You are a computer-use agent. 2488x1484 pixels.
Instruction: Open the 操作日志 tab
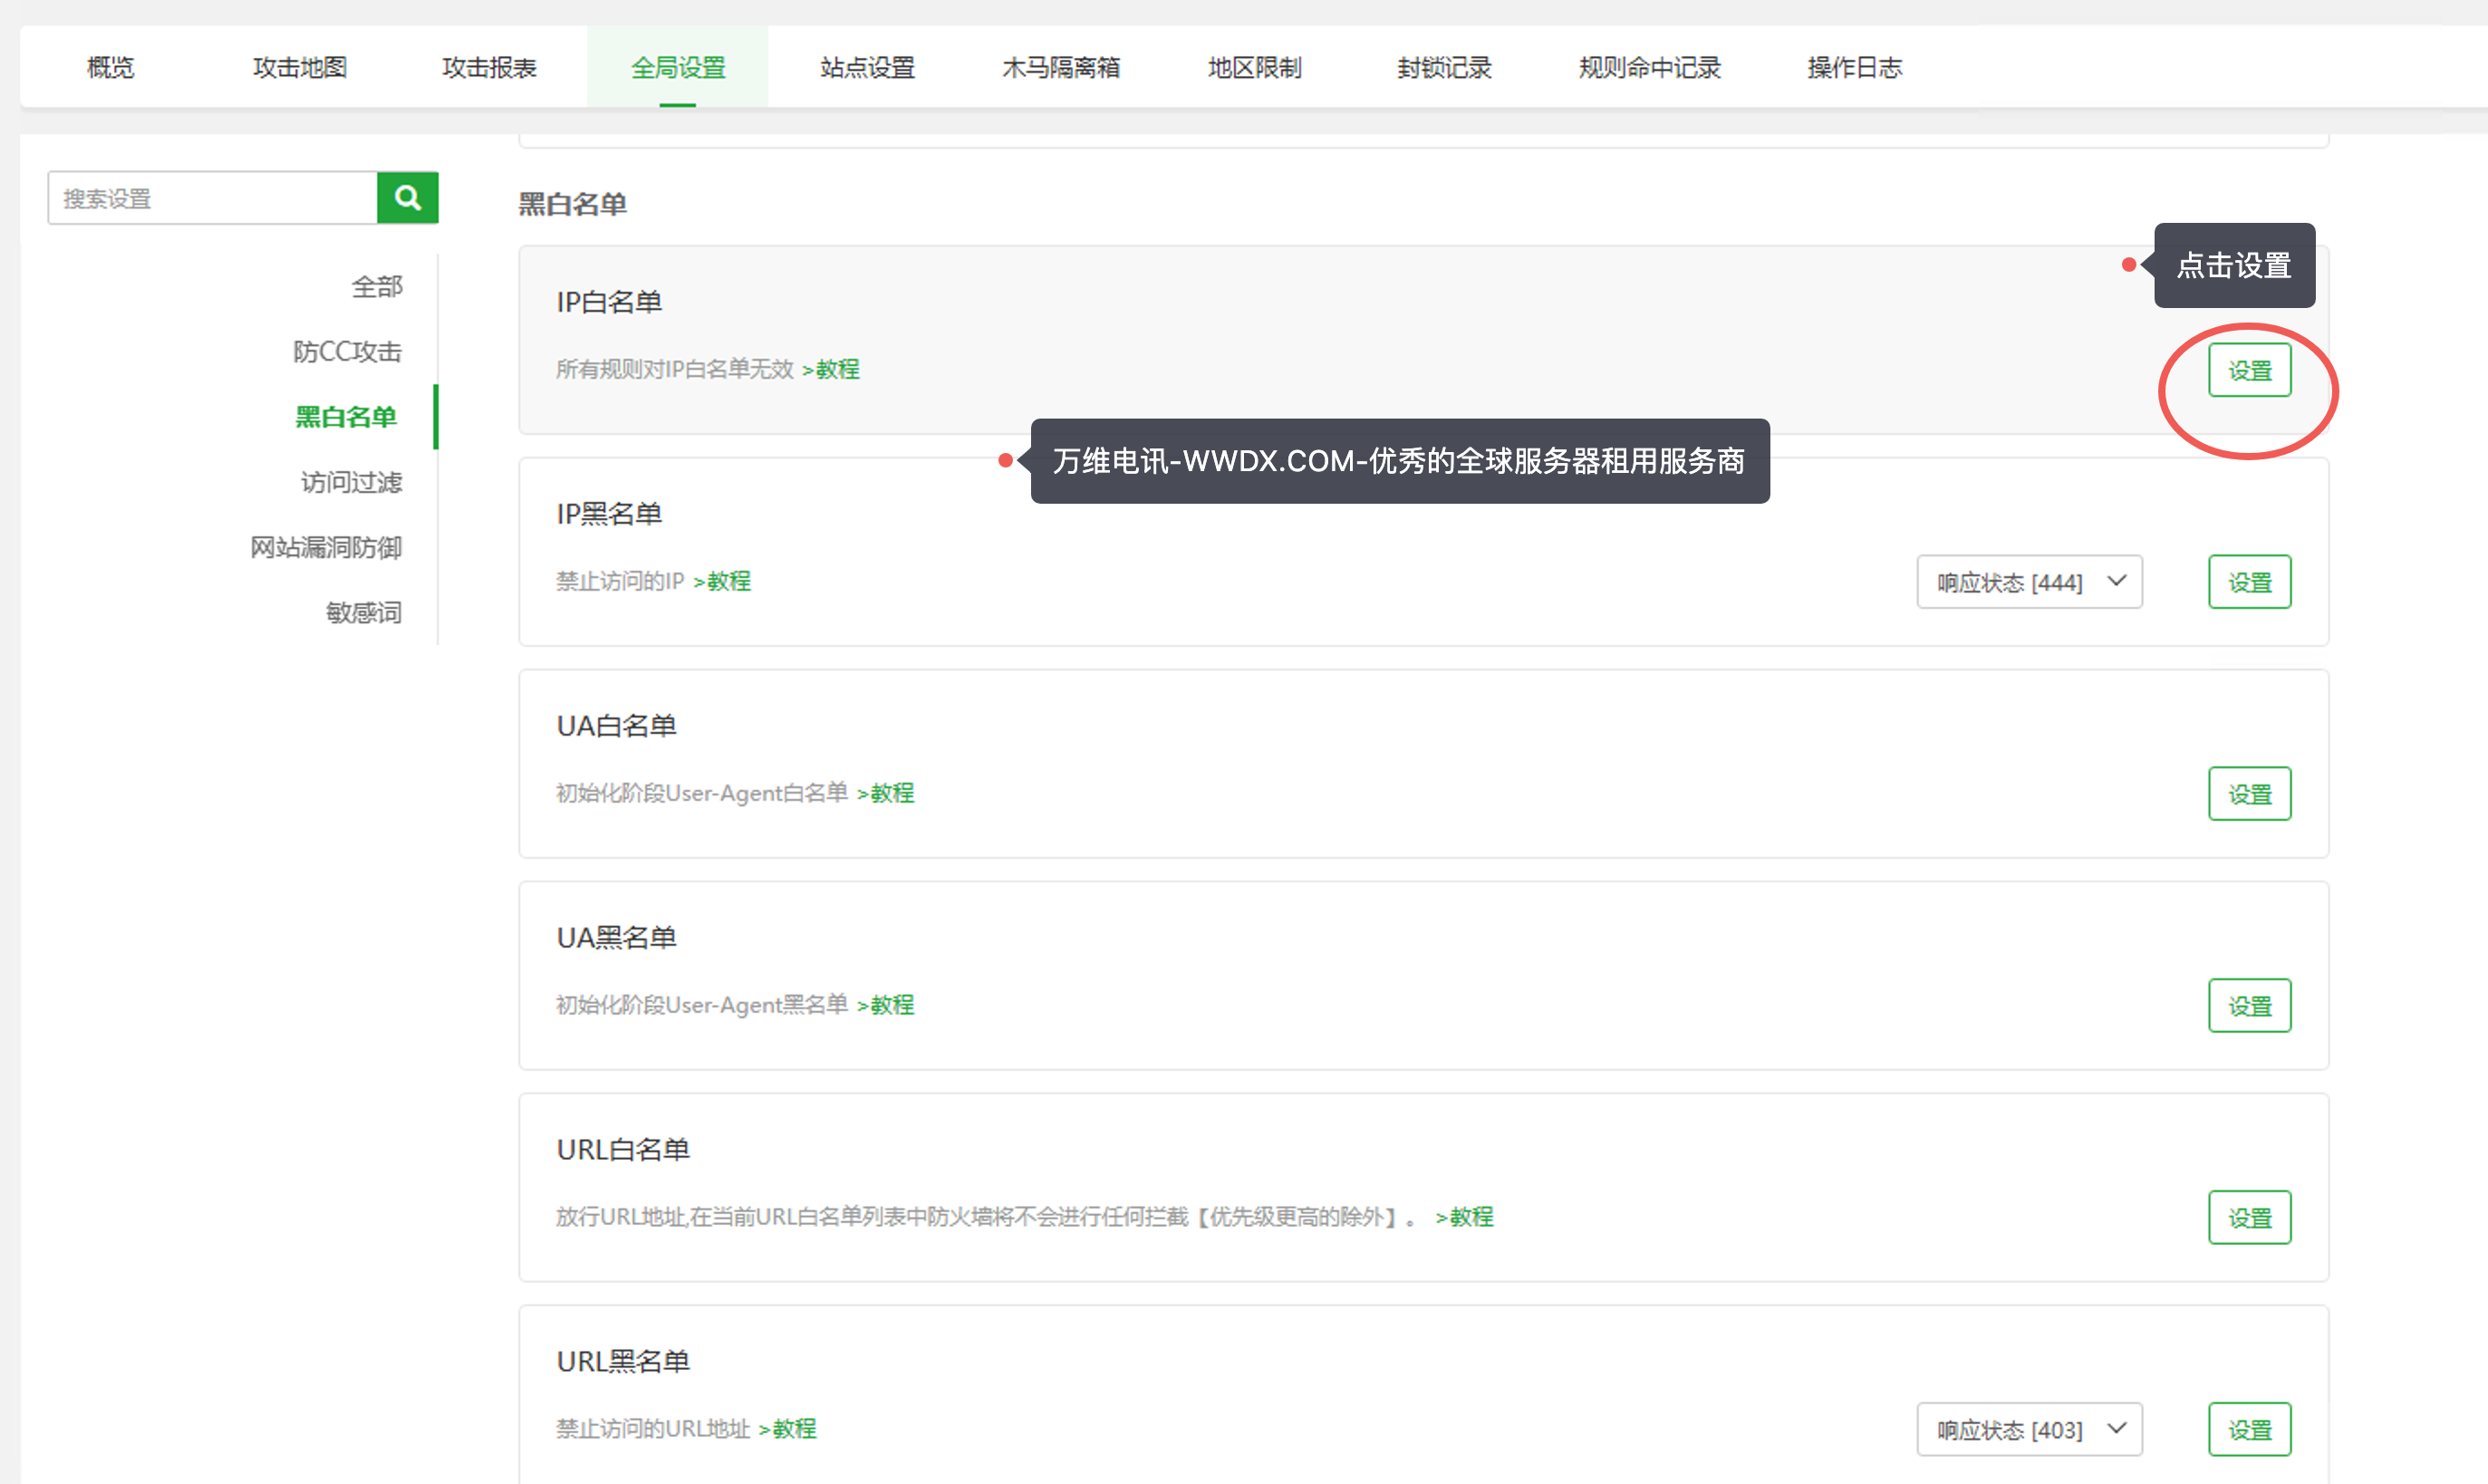coord(1854,67)
